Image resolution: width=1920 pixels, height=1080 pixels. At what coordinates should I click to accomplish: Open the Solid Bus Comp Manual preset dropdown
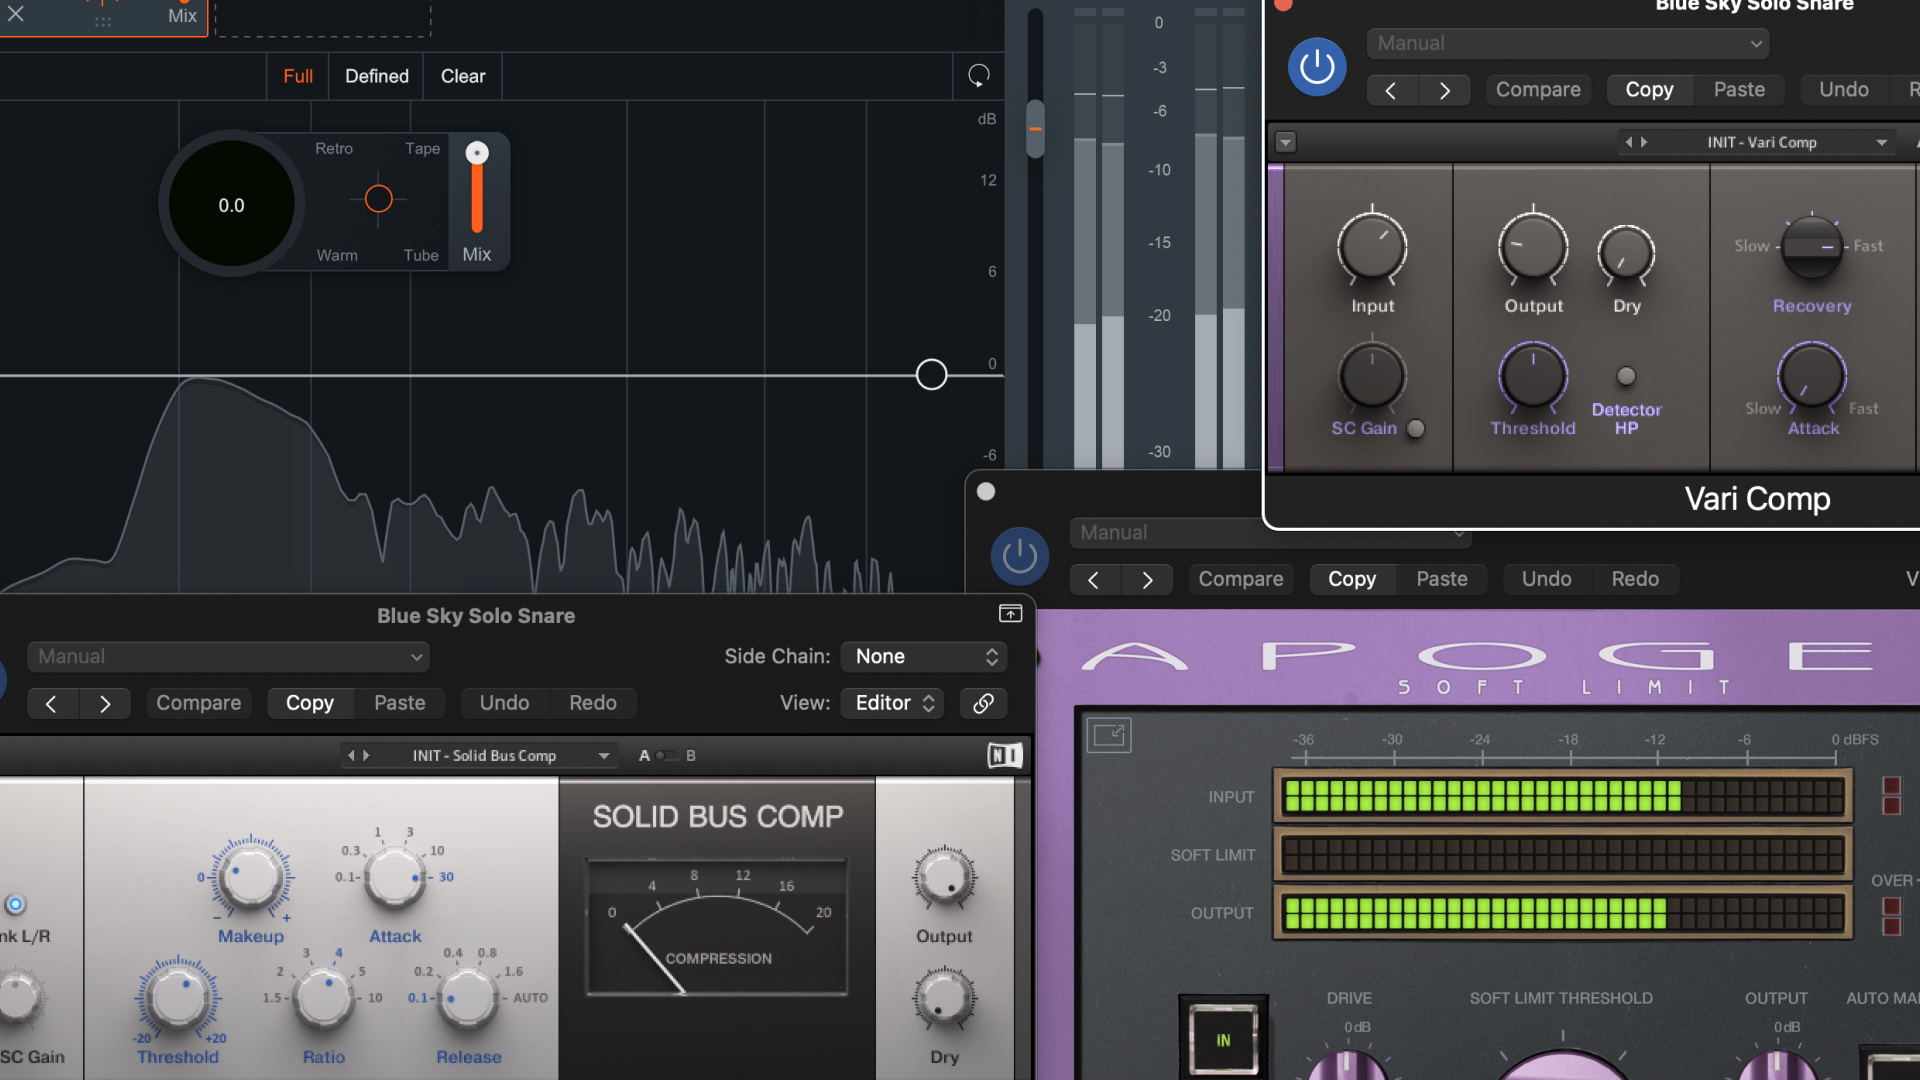(228, 657)
